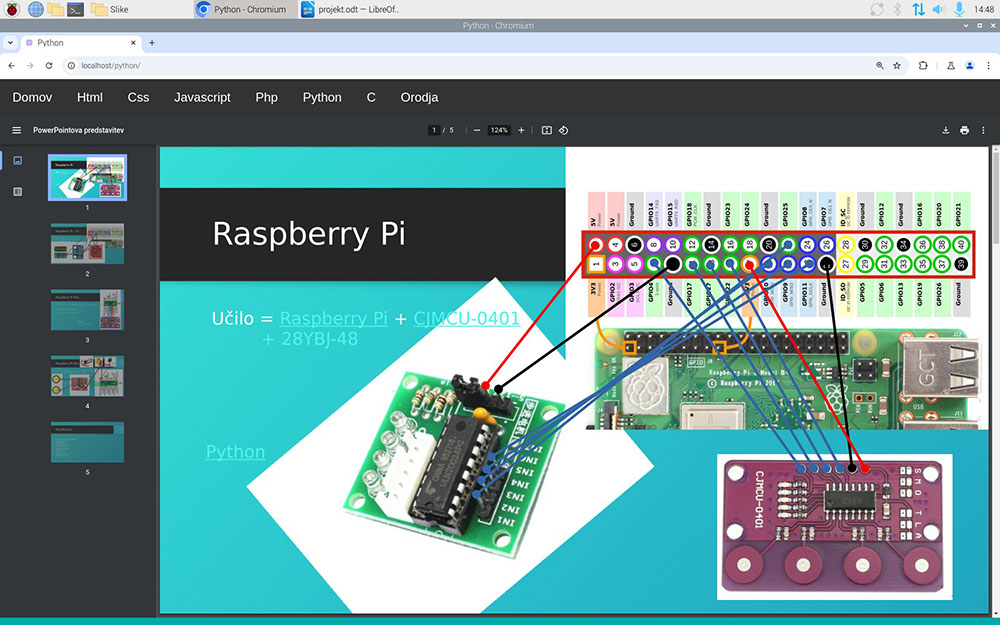Open the Chromium tab search dropdown
Image resolution: width=1000 pixels, height=625 pixels.
coord(10,43)
